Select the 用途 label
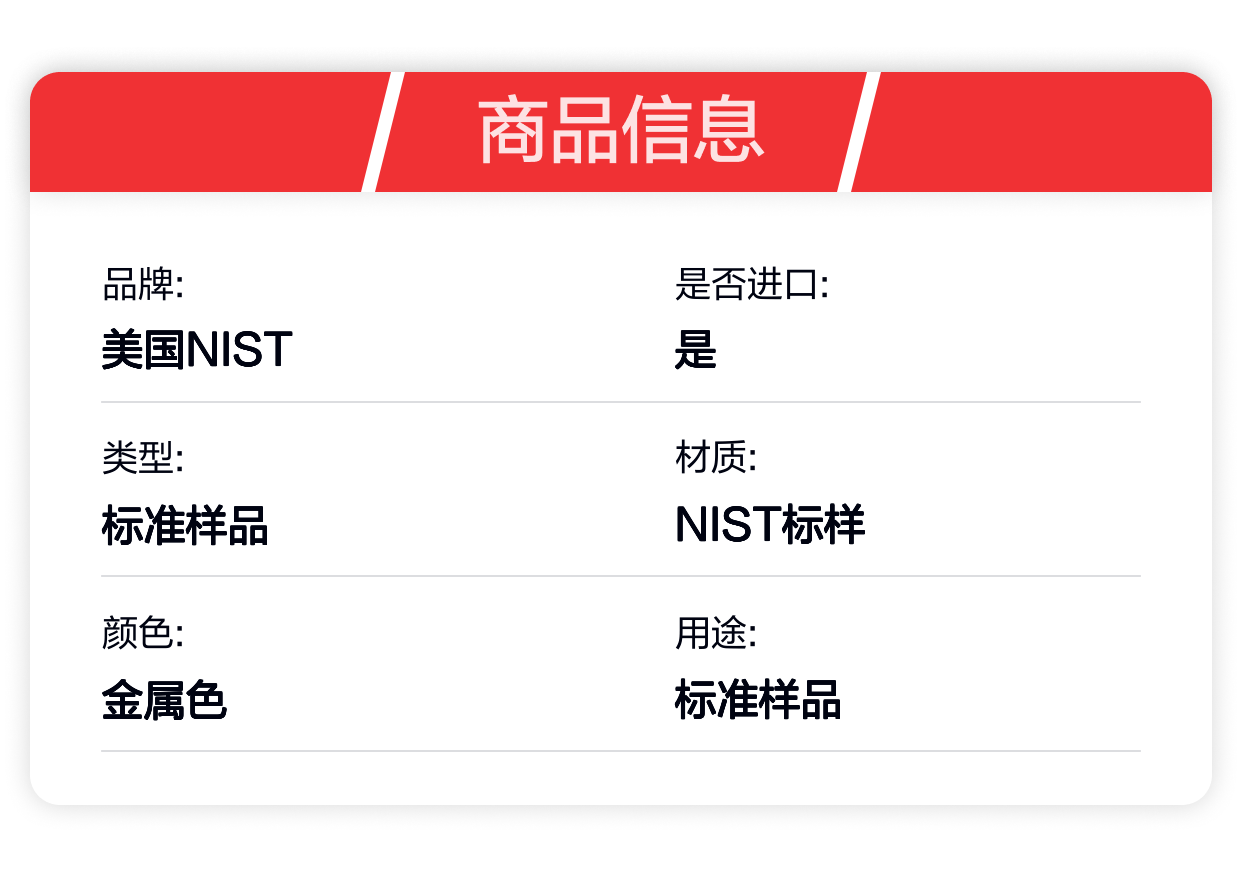This screenshot has width=1242, height=877. [x=715, y=633]
